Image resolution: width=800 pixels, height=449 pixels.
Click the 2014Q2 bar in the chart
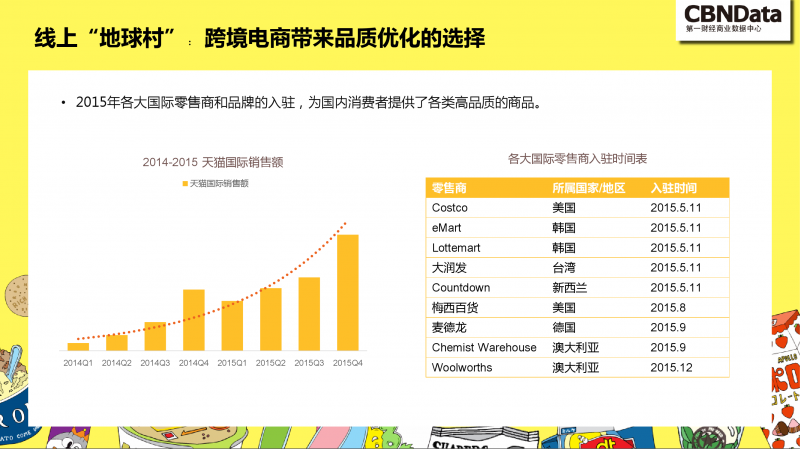point(117,342)
